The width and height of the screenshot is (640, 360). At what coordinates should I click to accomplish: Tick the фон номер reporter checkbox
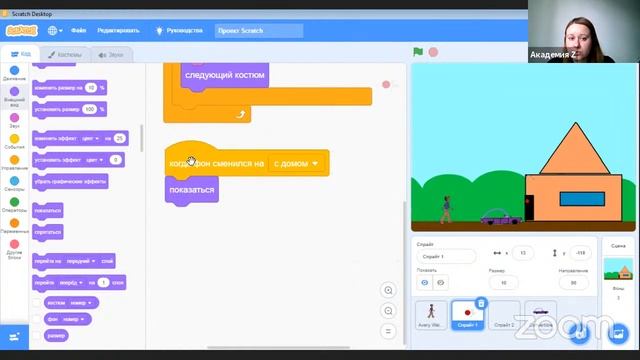tap(37, 319)
